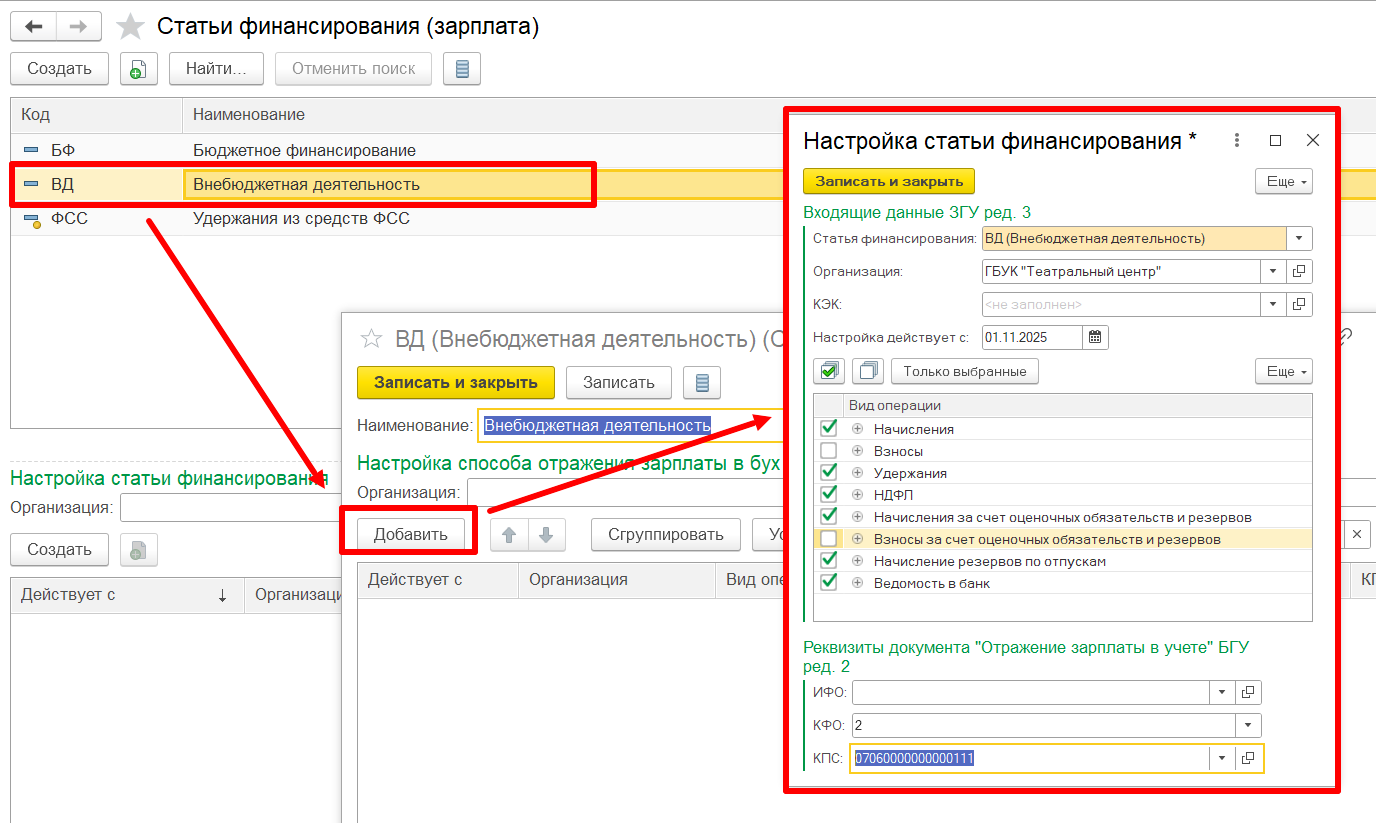The height and width of the screenshot is (823, 1376).
Task: Open the list settings icon after Отменить поиск
Action: click(461, 69)
